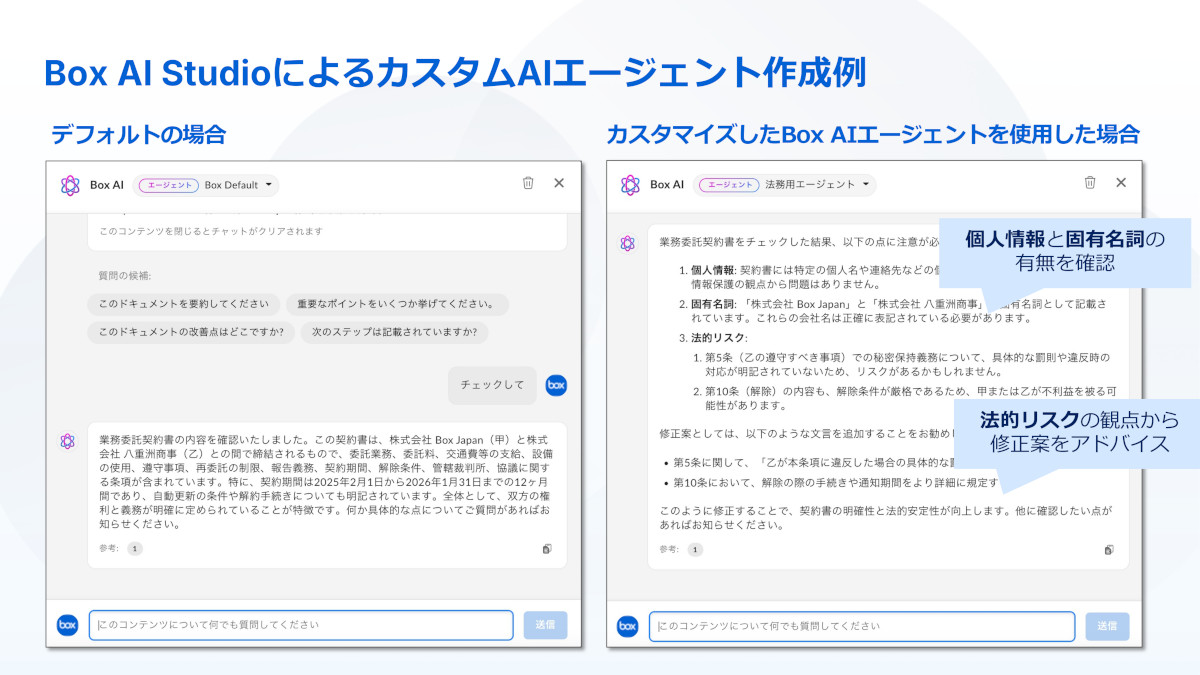Click the notice このコンテンツを閉じるとチャットがクリアされます
1200x675 pixels.
click(211, 231)
